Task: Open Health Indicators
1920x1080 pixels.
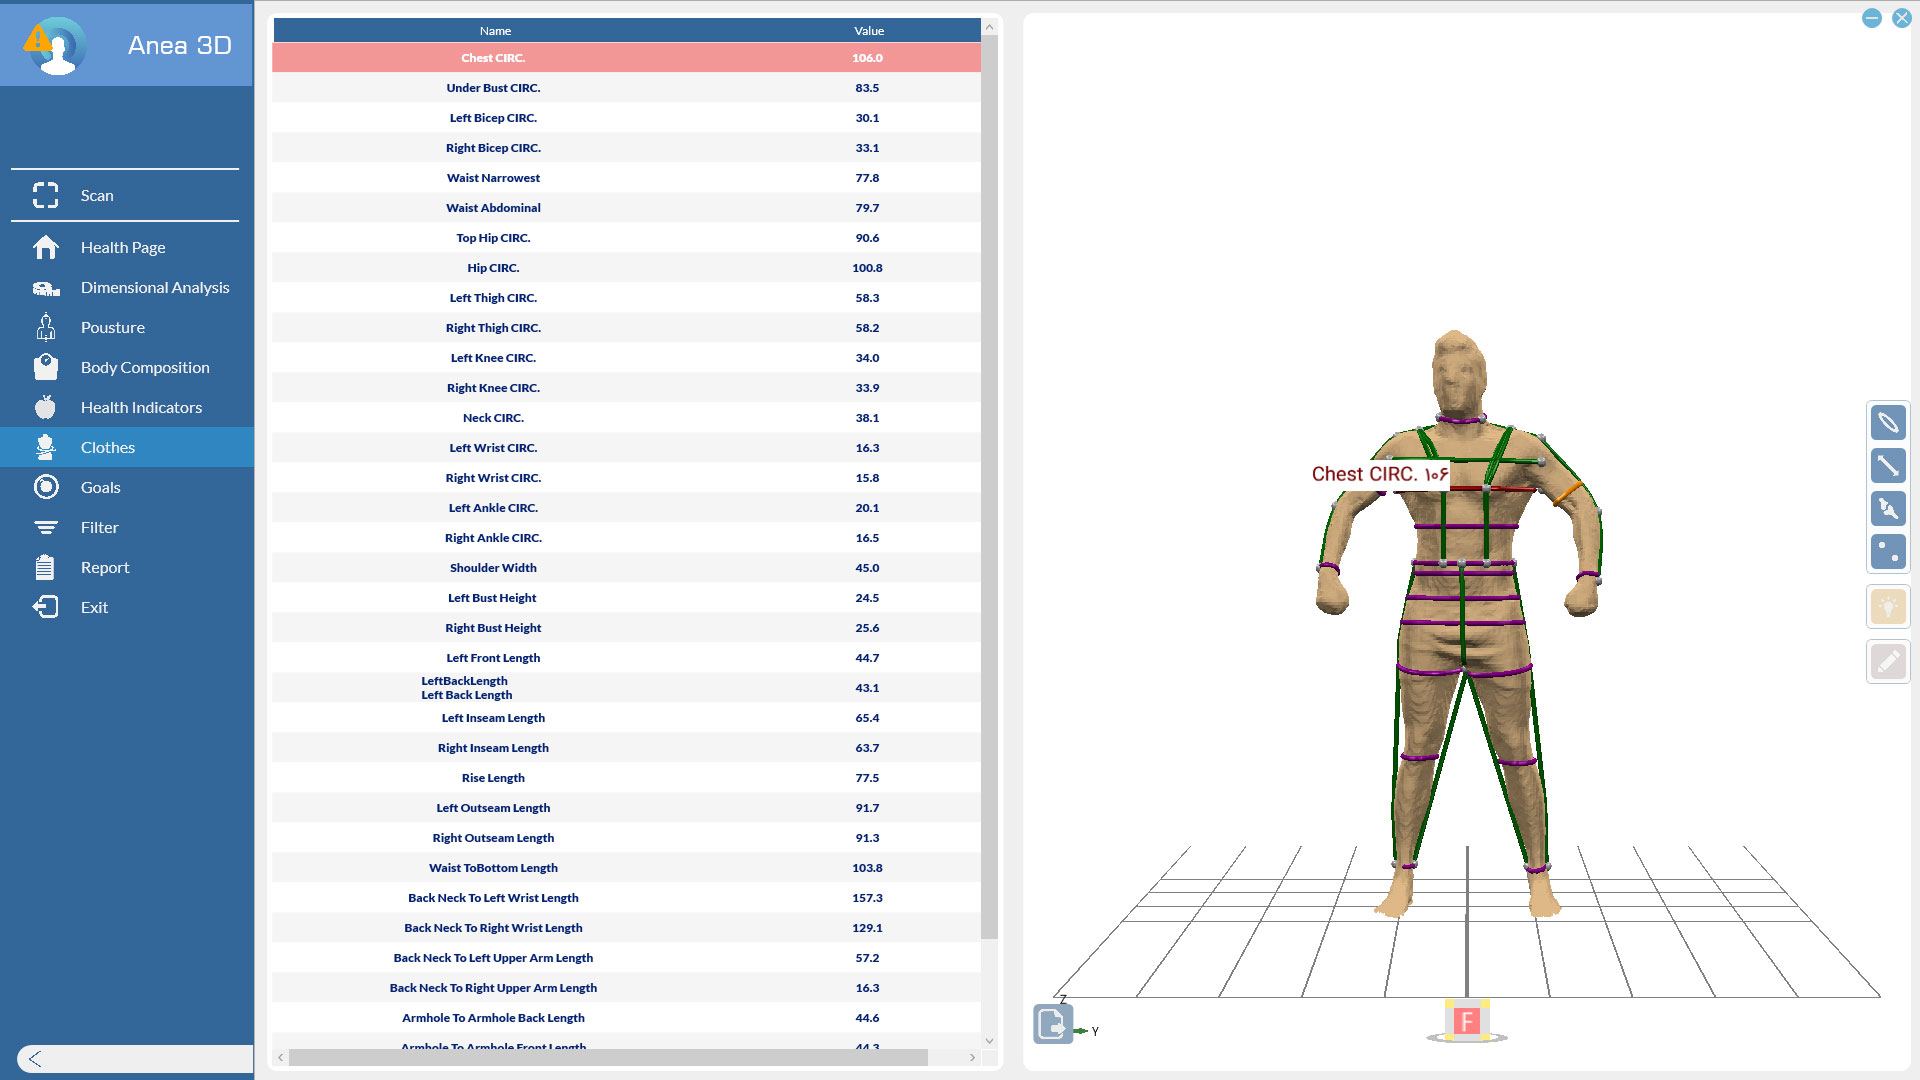Action: tap(140, 407)
